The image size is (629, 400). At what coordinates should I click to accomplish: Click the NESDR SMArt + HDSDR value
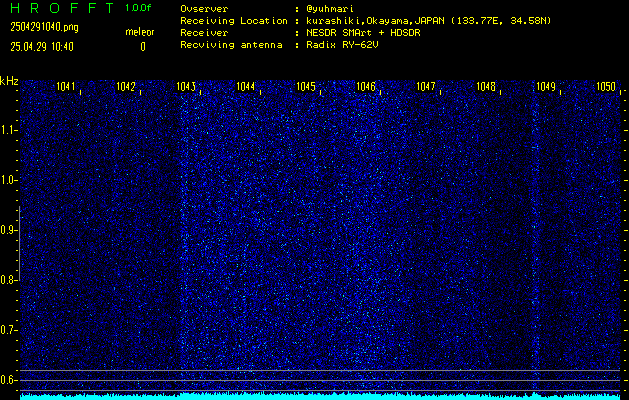pos(363,33)
